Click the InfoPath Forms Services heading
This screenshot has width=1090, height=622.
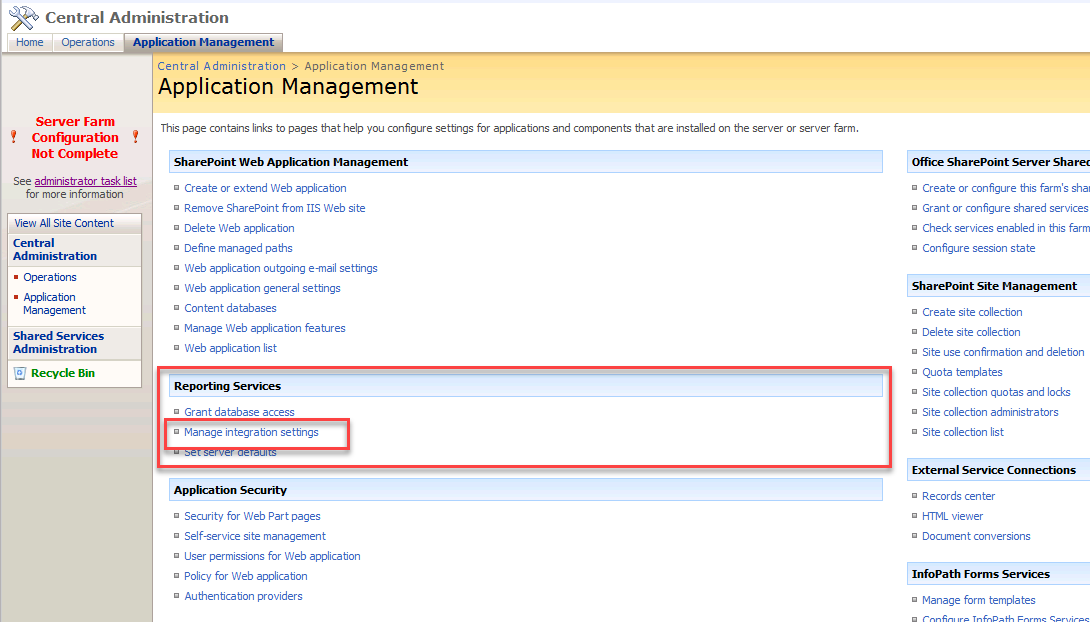tap(981, 575)
